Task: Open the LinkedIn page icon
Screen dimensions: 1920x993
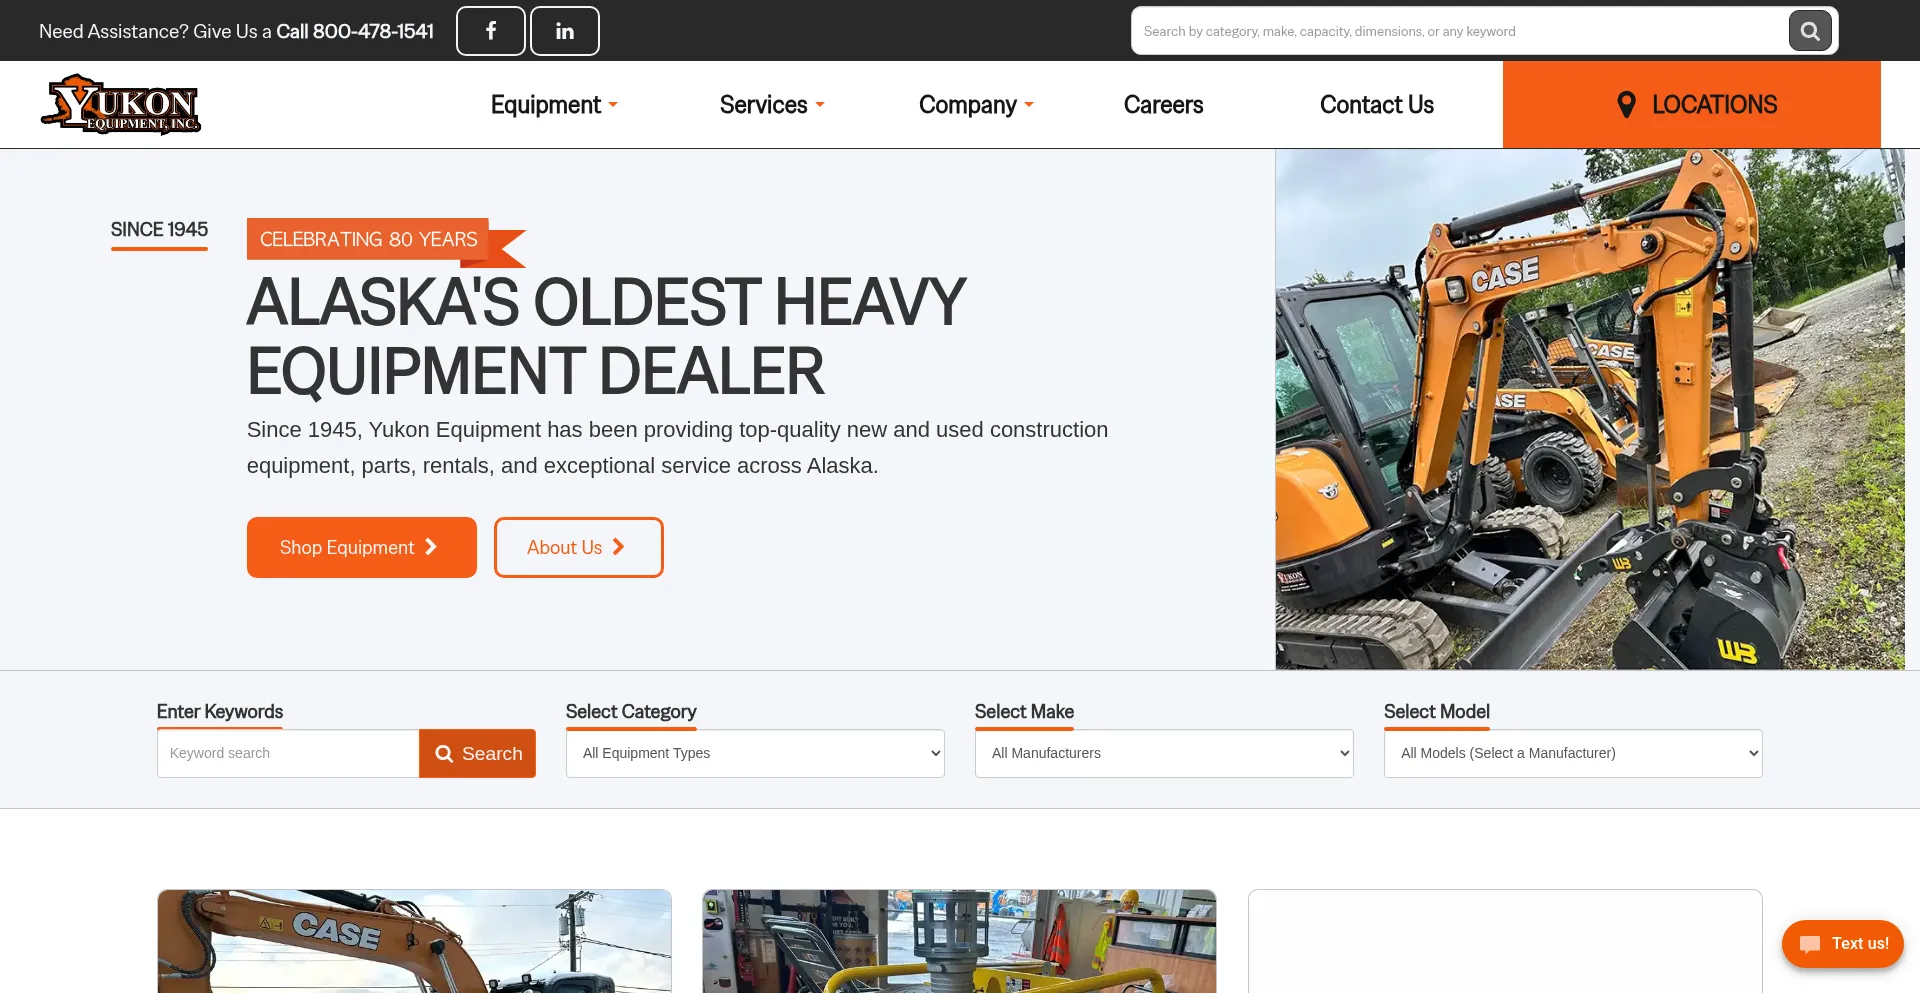Action: pos(565,31)
